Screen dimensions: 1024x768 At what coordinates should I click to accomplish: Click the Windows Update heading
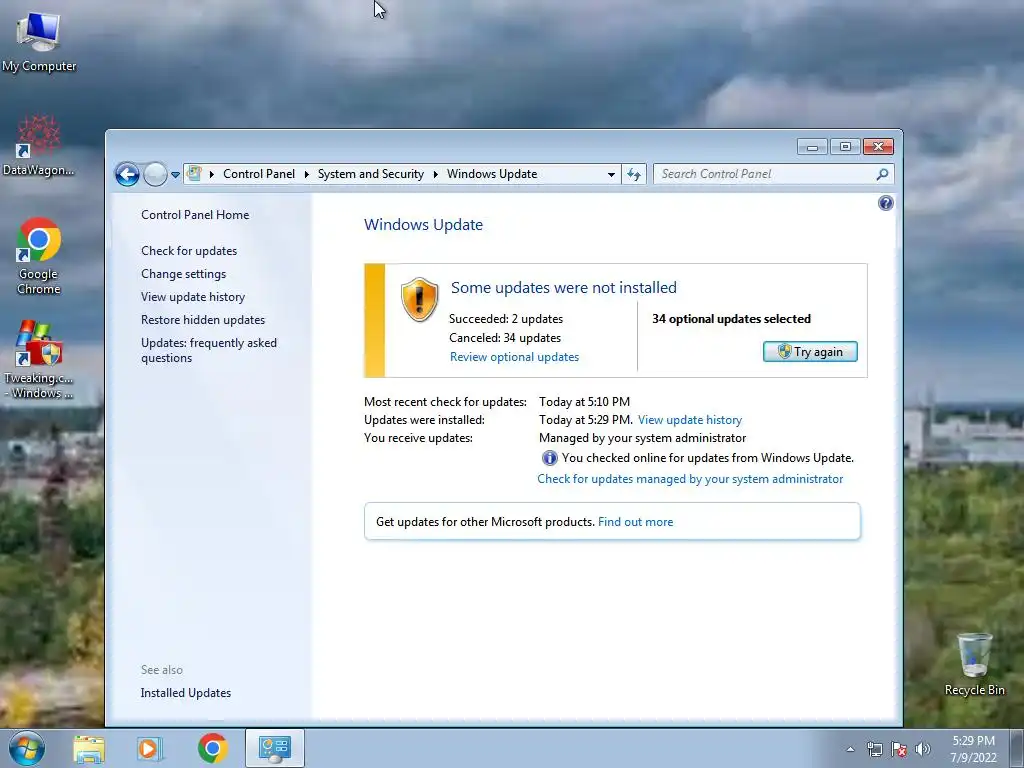pyautogui.click(x=423, y=225)
